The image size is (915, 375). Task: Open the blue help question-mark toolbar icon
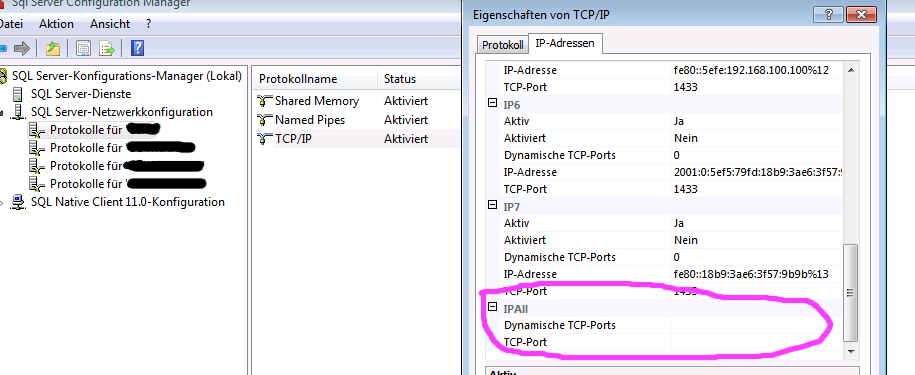tap(137, 48)
